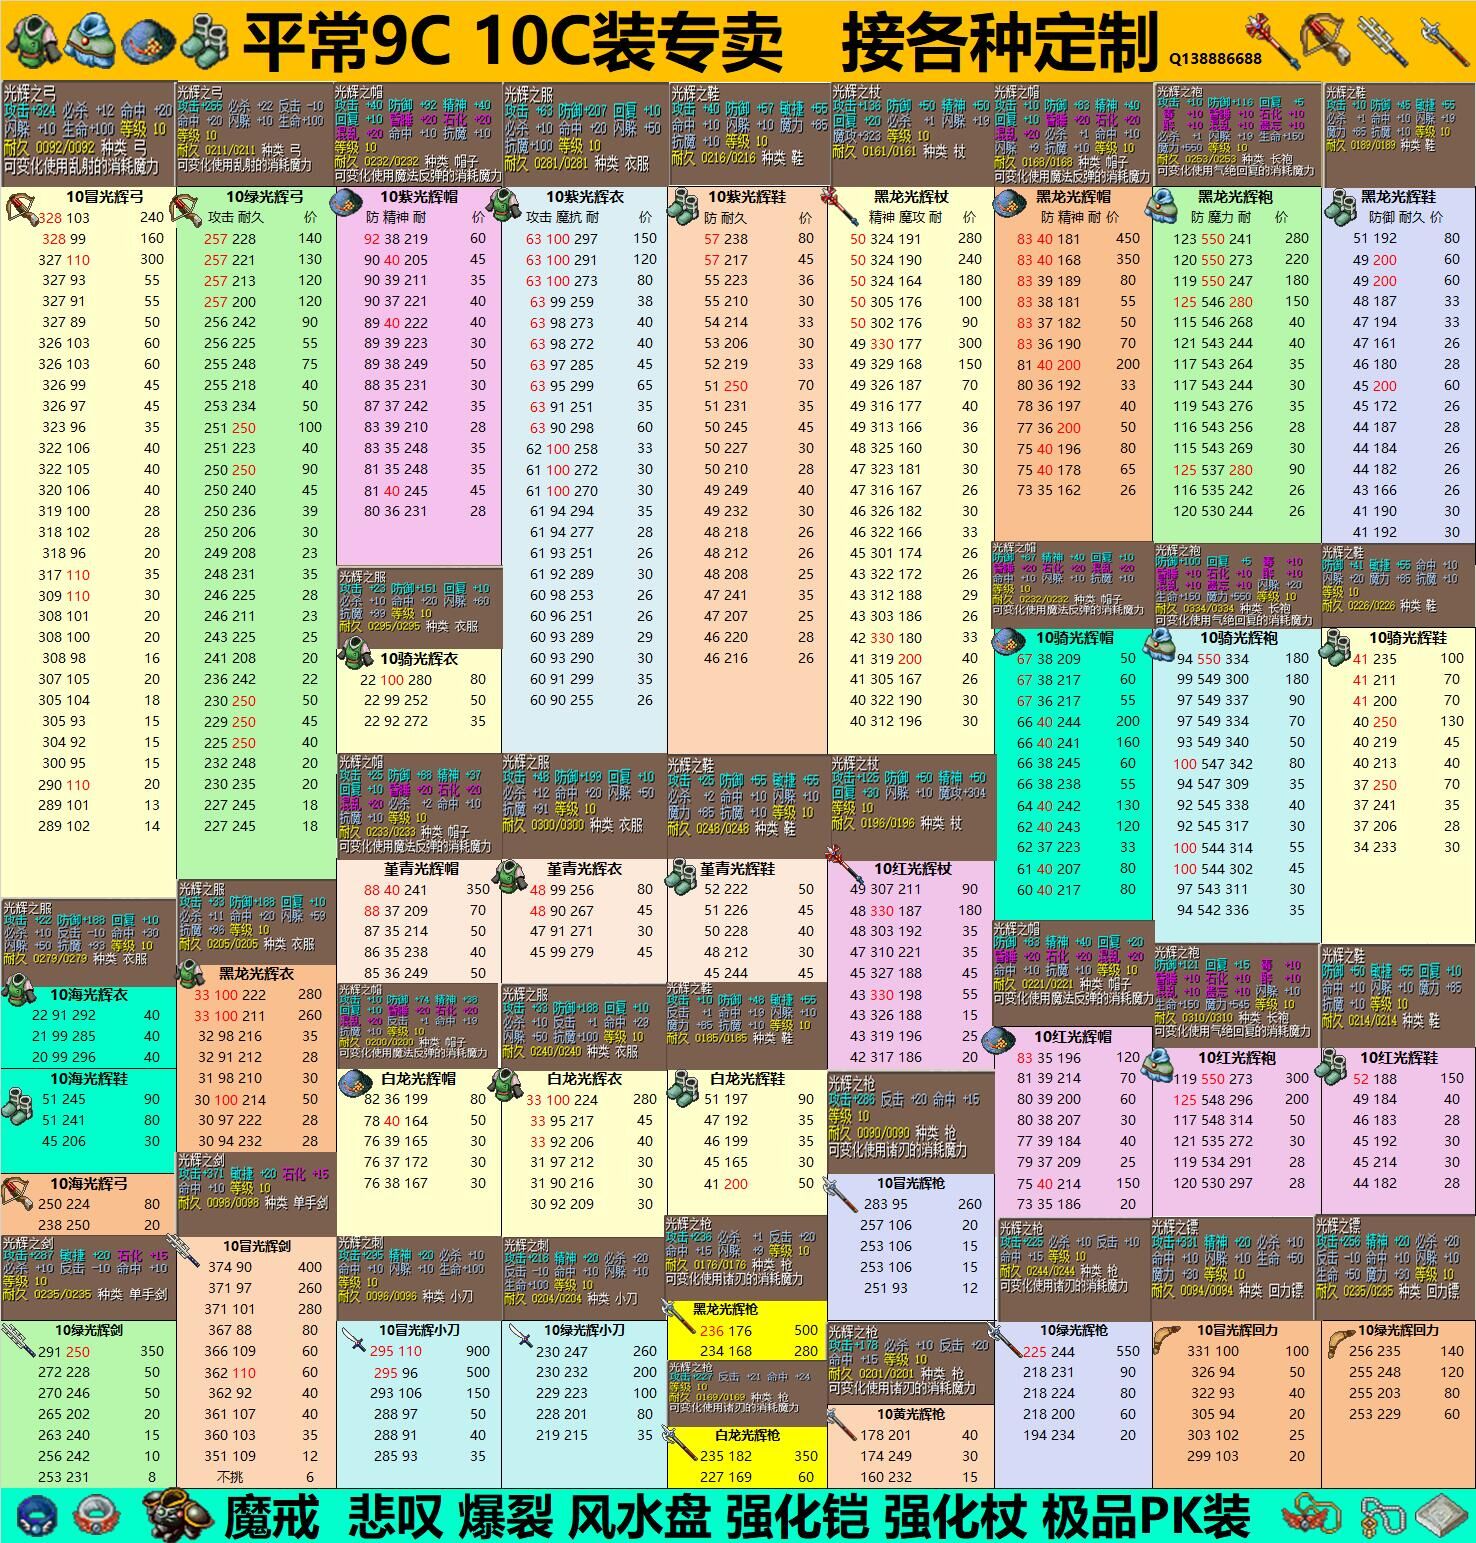Click 极品PK装 in the bottom banner

(x=1146, y=1516)
